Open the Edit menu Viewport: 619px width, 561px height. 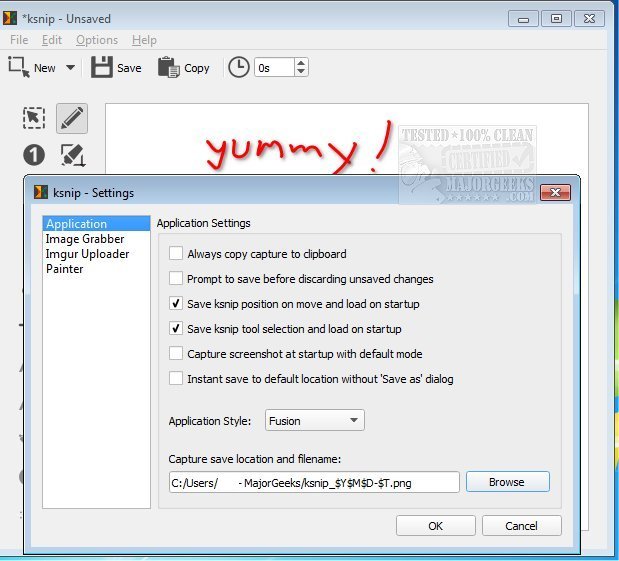tap(52, 40)
